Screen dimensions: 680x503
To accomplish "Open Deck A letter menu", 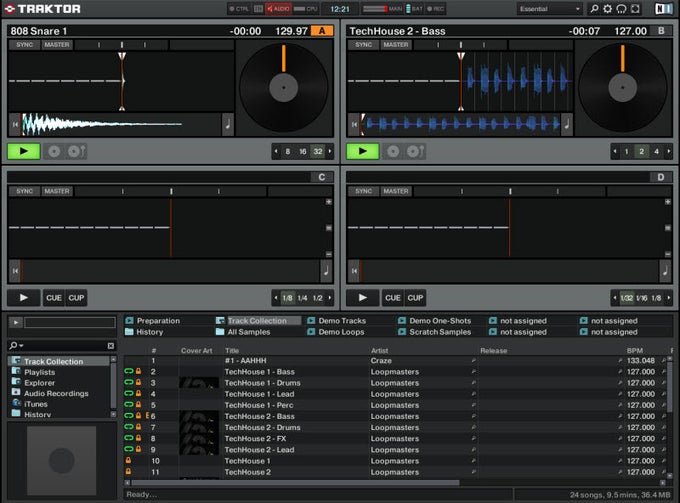I will [x=322, y=31].
